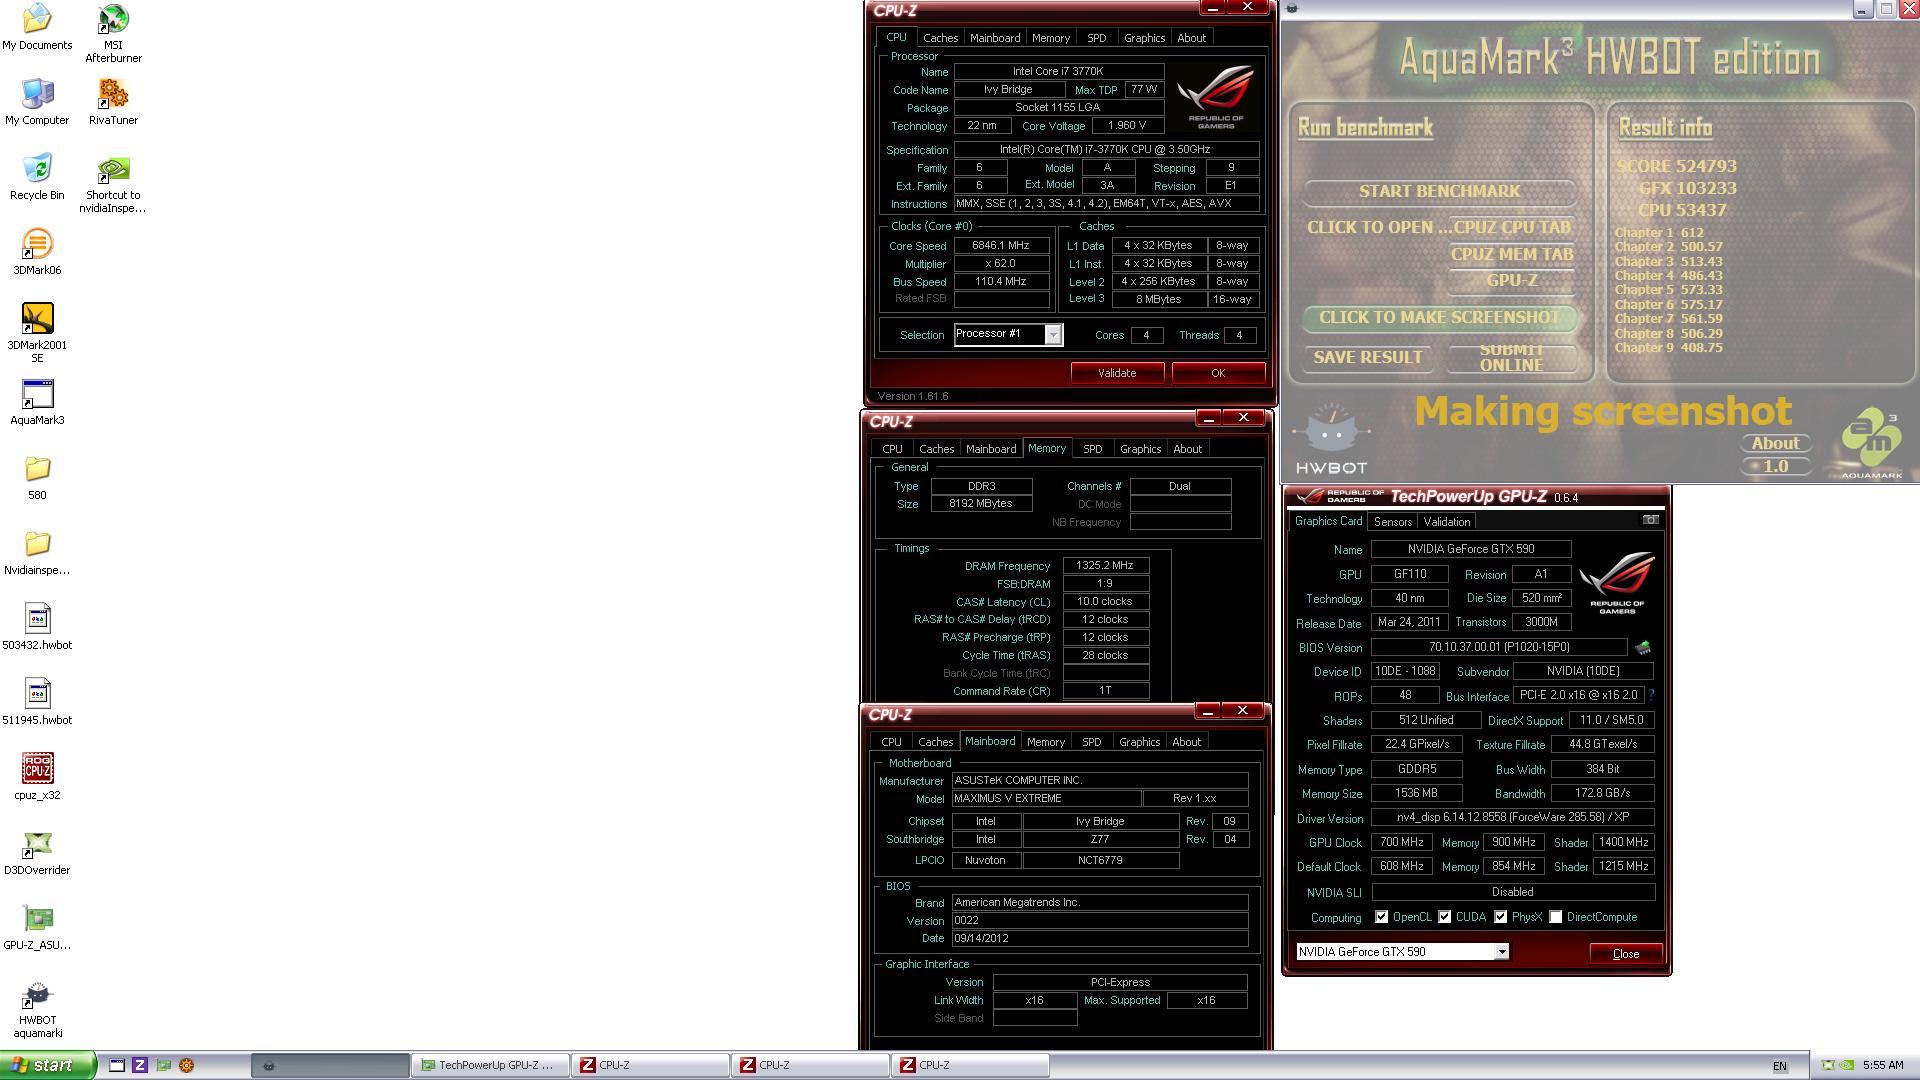
Task: Click the CPU-Z quick launch icon
Action: tap(140, 1065)
